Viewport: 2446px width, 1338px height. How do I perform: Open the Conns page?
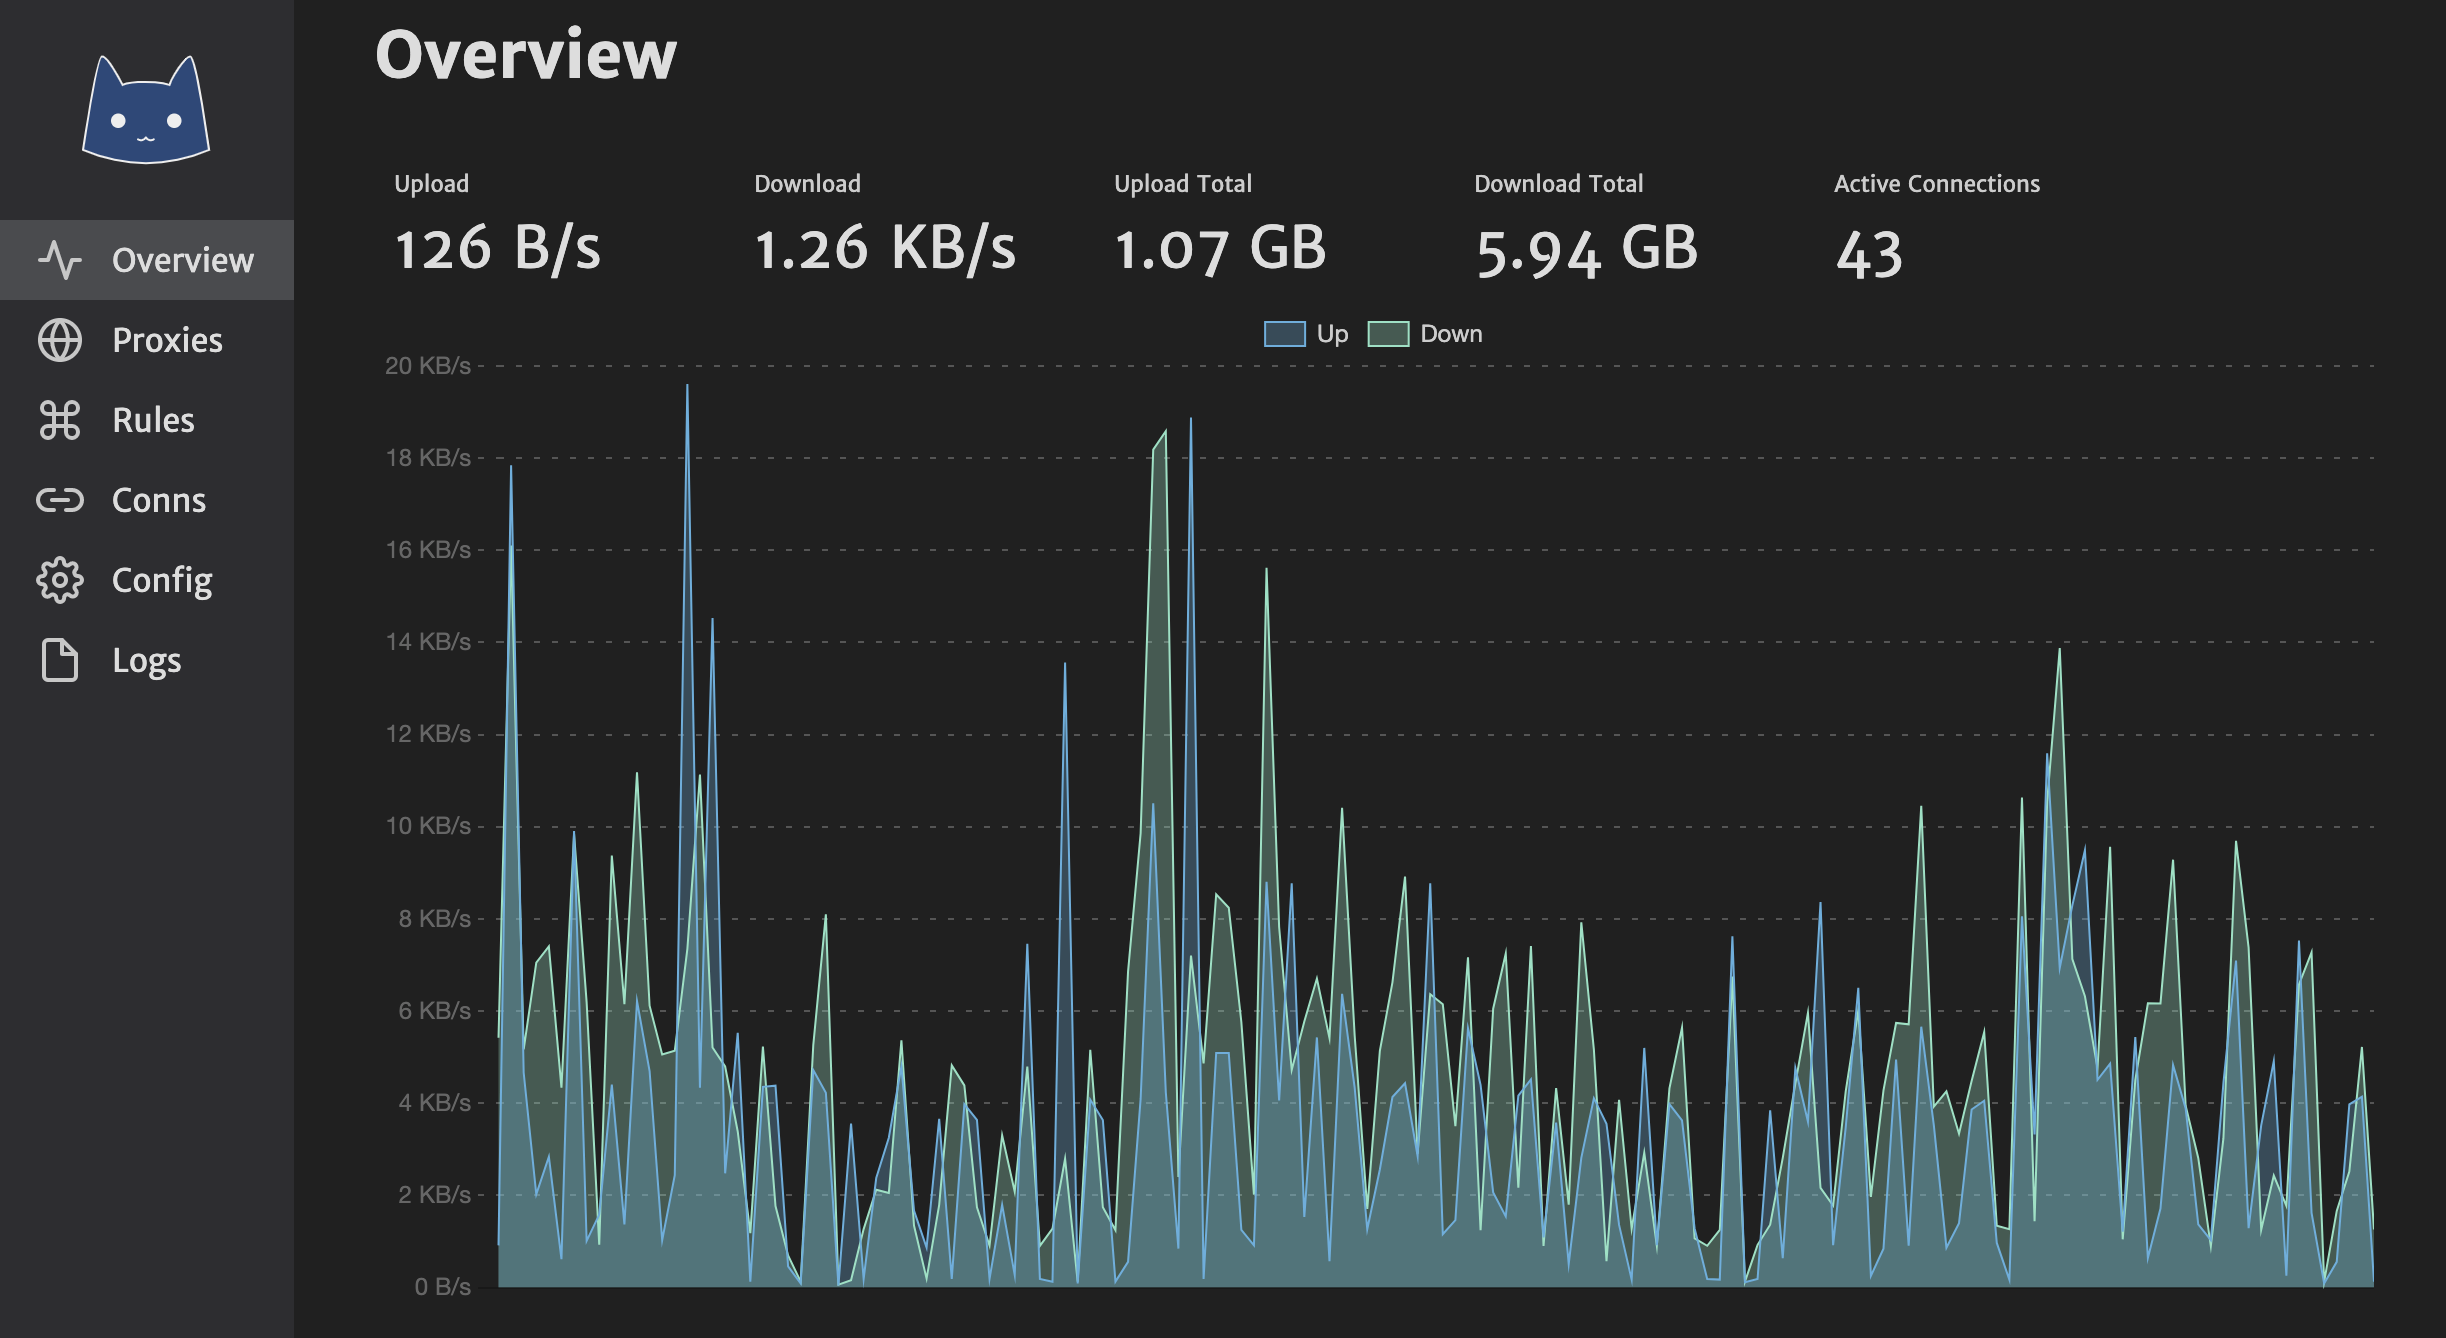coord(158,500)
